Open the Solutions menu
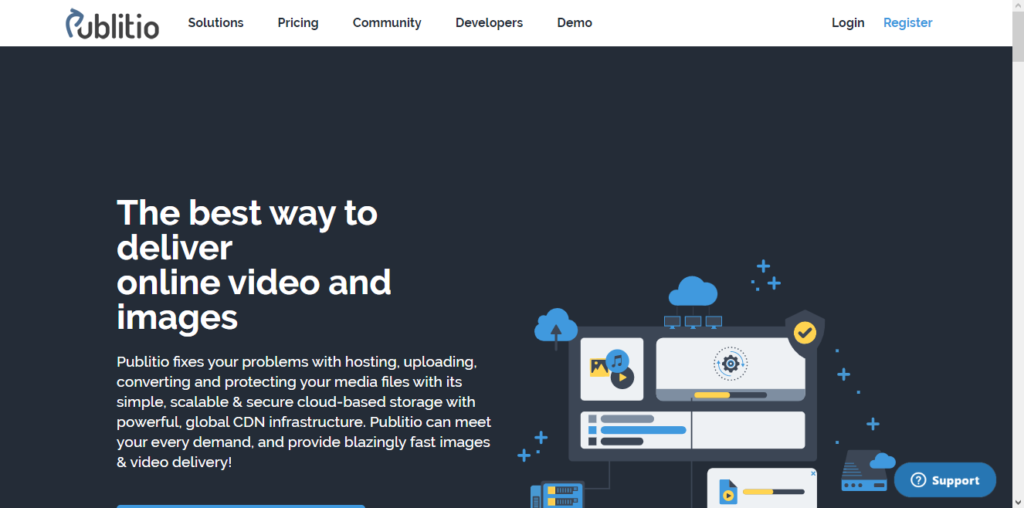The width and height of the screenshot is (1024, 508). (216, 23)
